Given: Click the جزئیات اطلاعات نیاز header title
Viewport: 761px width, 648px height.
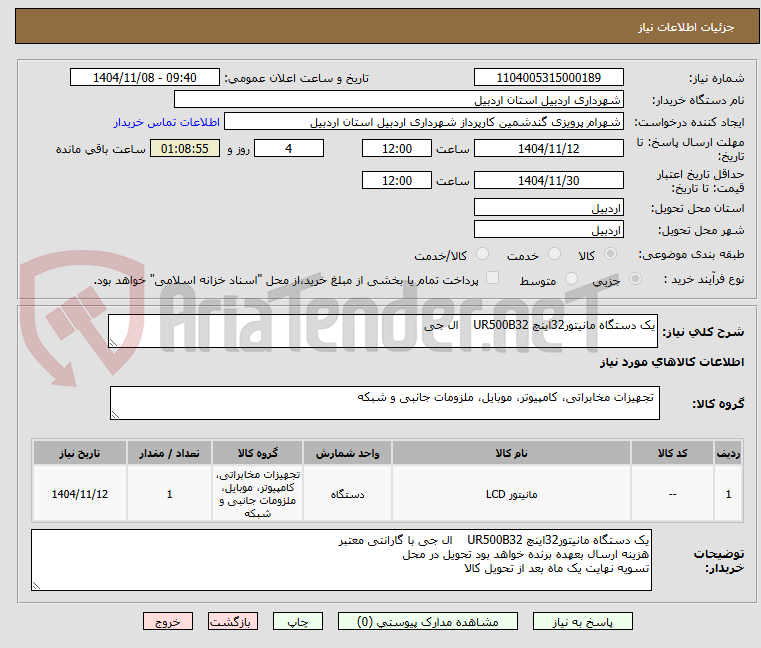Looking at the screenshot, I should click(686, 27).
